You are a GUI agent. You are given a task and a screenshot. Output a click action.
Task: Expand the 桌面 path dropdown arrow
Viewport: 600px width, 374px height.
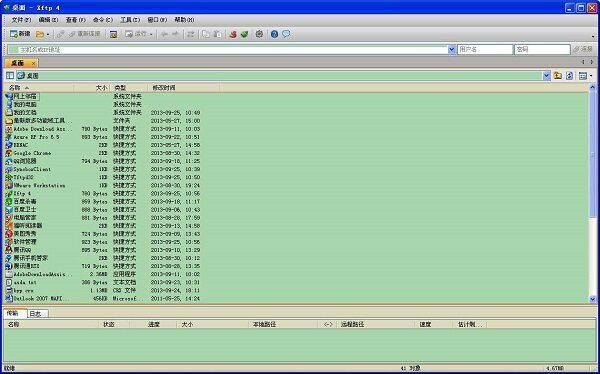click(546, 76)
